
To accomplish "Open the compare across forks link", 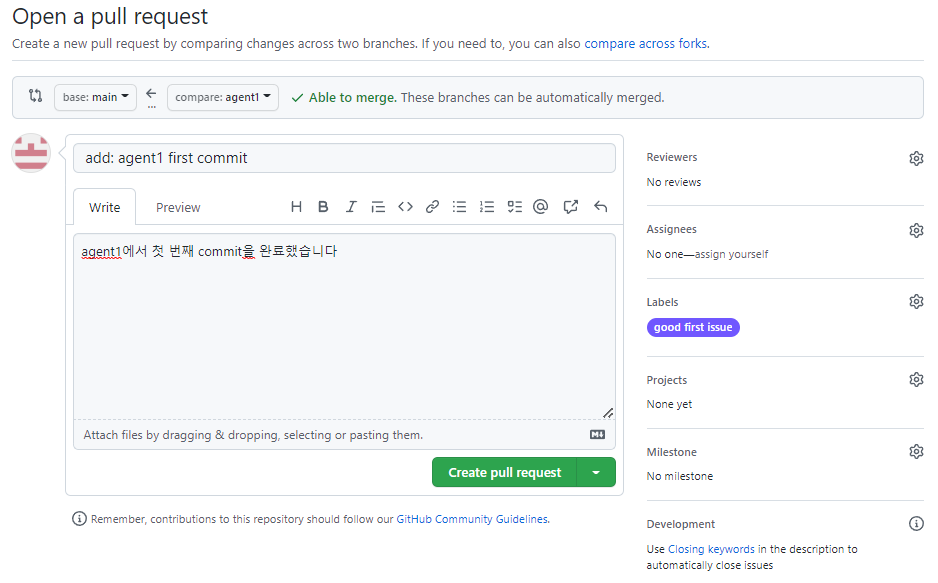I will pyautogui.click(x=645, y=44).
